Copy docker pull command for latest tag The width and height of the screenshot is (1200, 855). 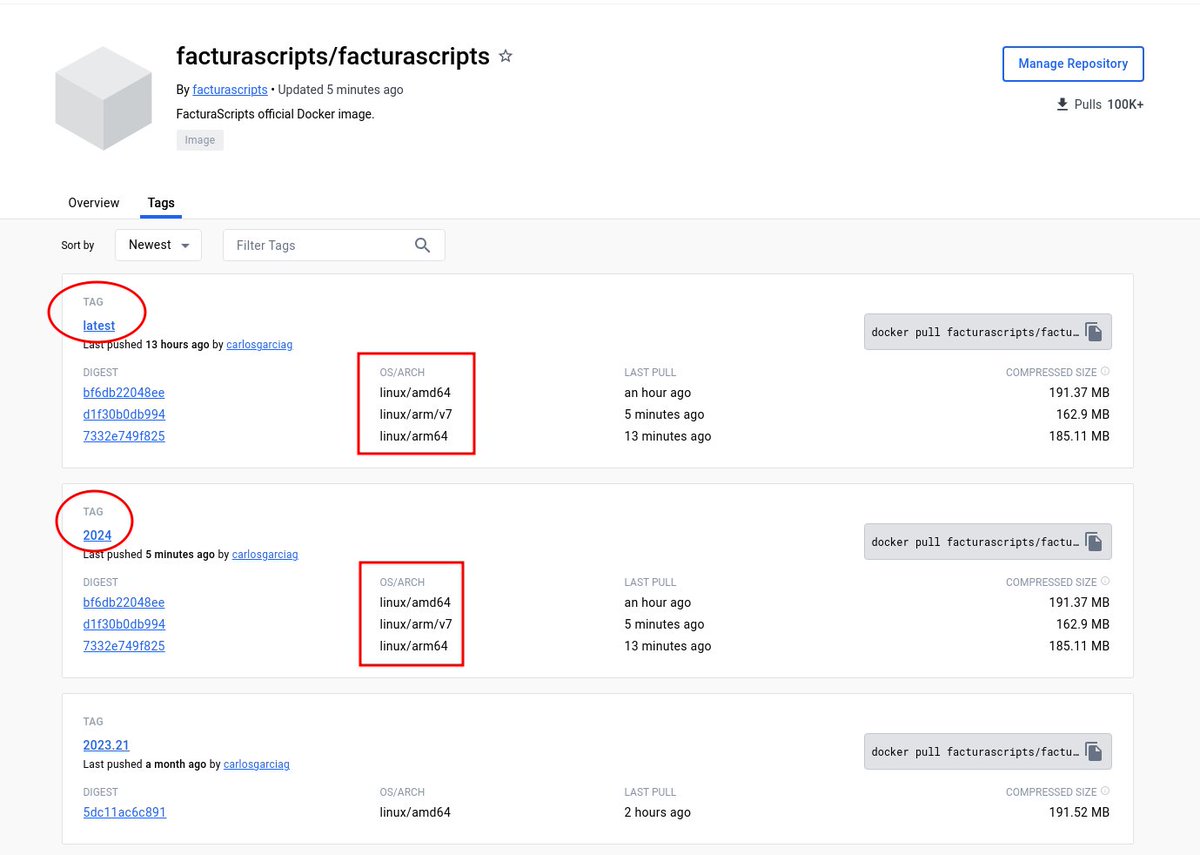pos(1094,332)
